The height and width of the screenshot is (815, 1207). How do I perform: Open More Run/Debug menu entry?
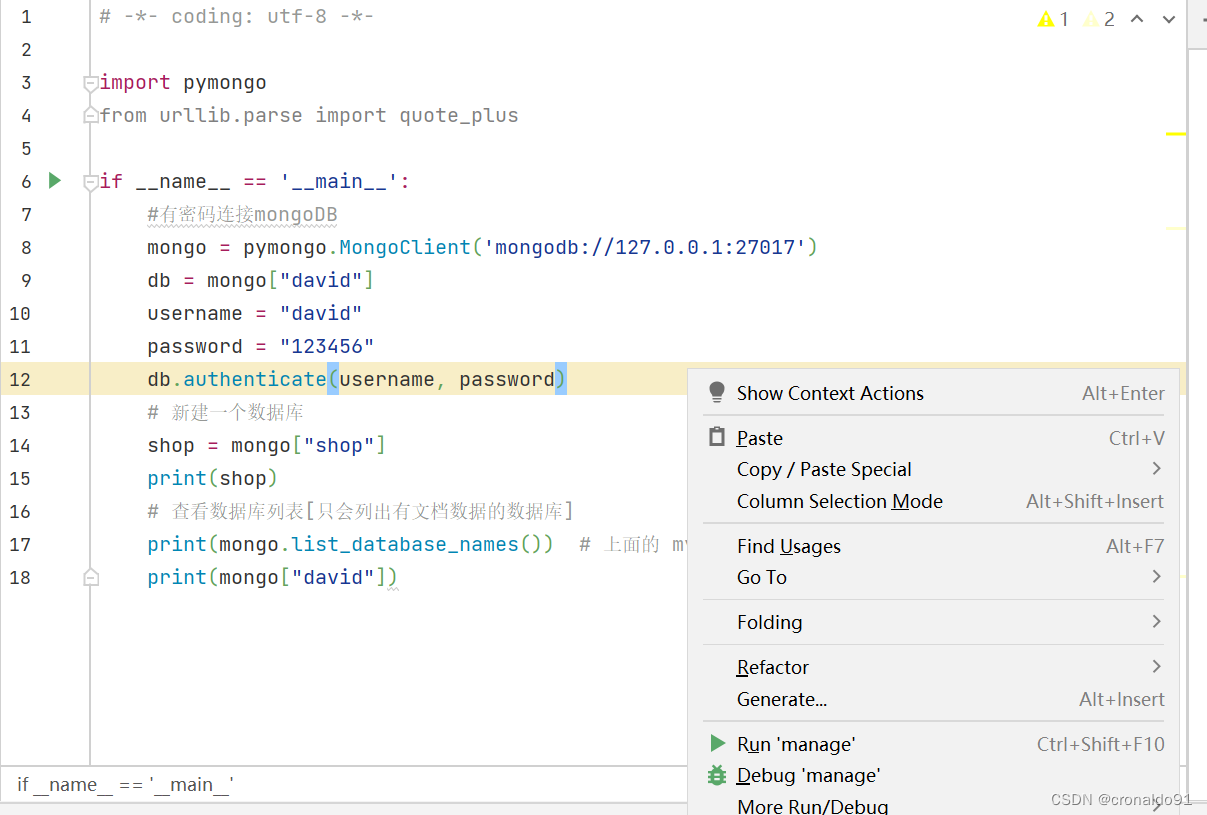pos(935,805)
